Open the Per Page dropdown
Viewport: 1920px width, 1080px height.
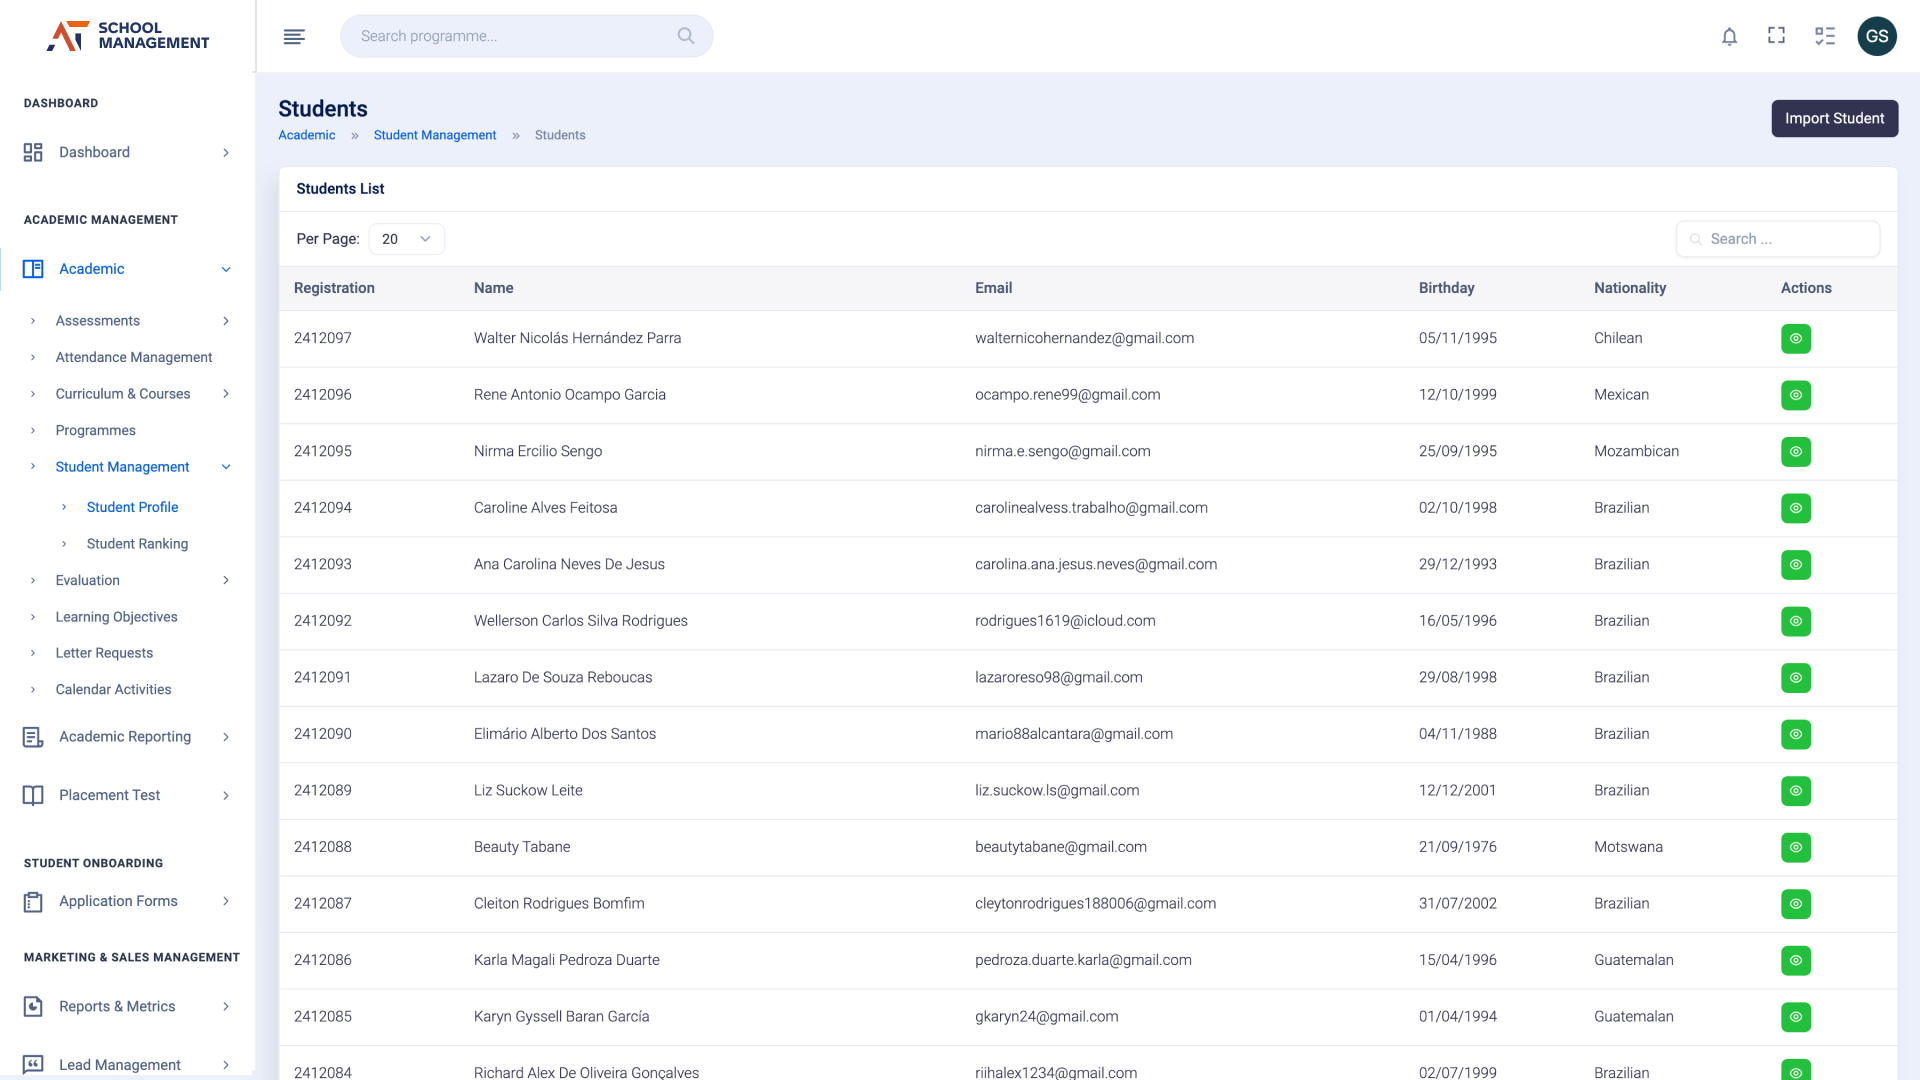(406, 239)
